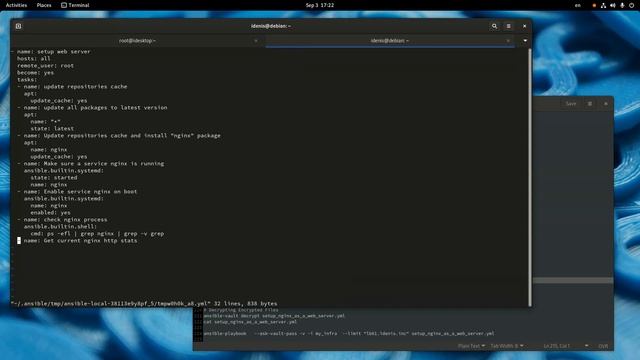This screenshot has width=640, height=360.
Task: Switch to the idenis@debian terminal tab
Action: [x=390, y=41]
